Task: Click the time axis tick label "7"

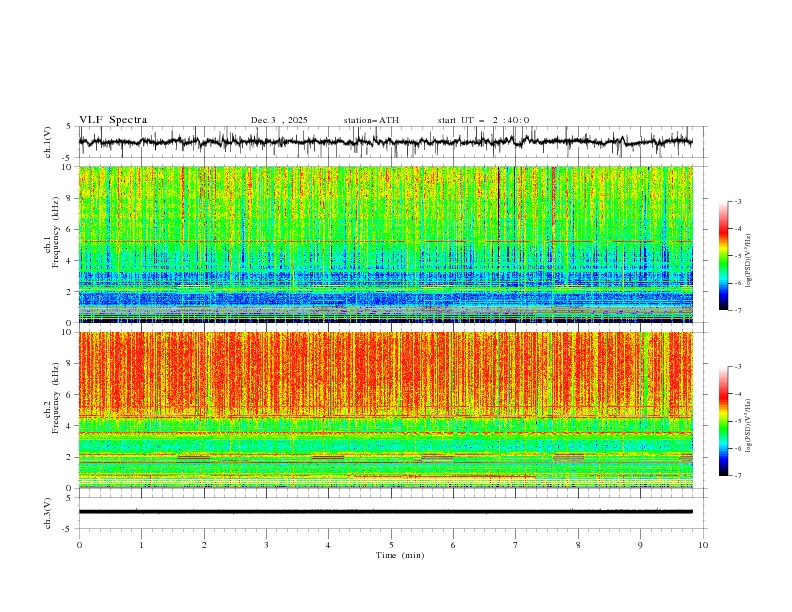Action: coord(516,545)
